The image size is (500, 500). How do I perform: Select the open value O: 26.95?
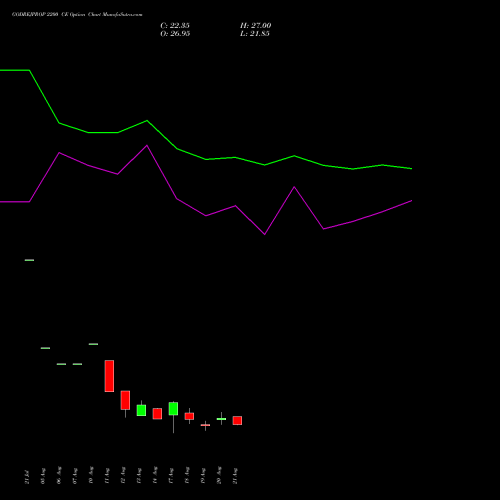click(x=175, y=34)
